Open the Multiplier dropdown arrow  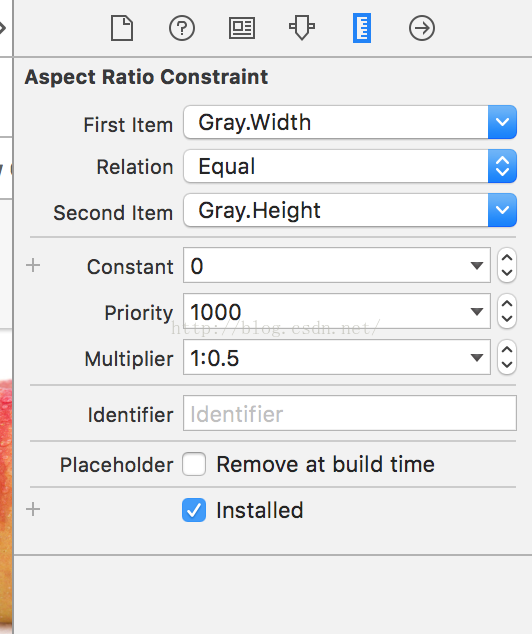(477, 357)
